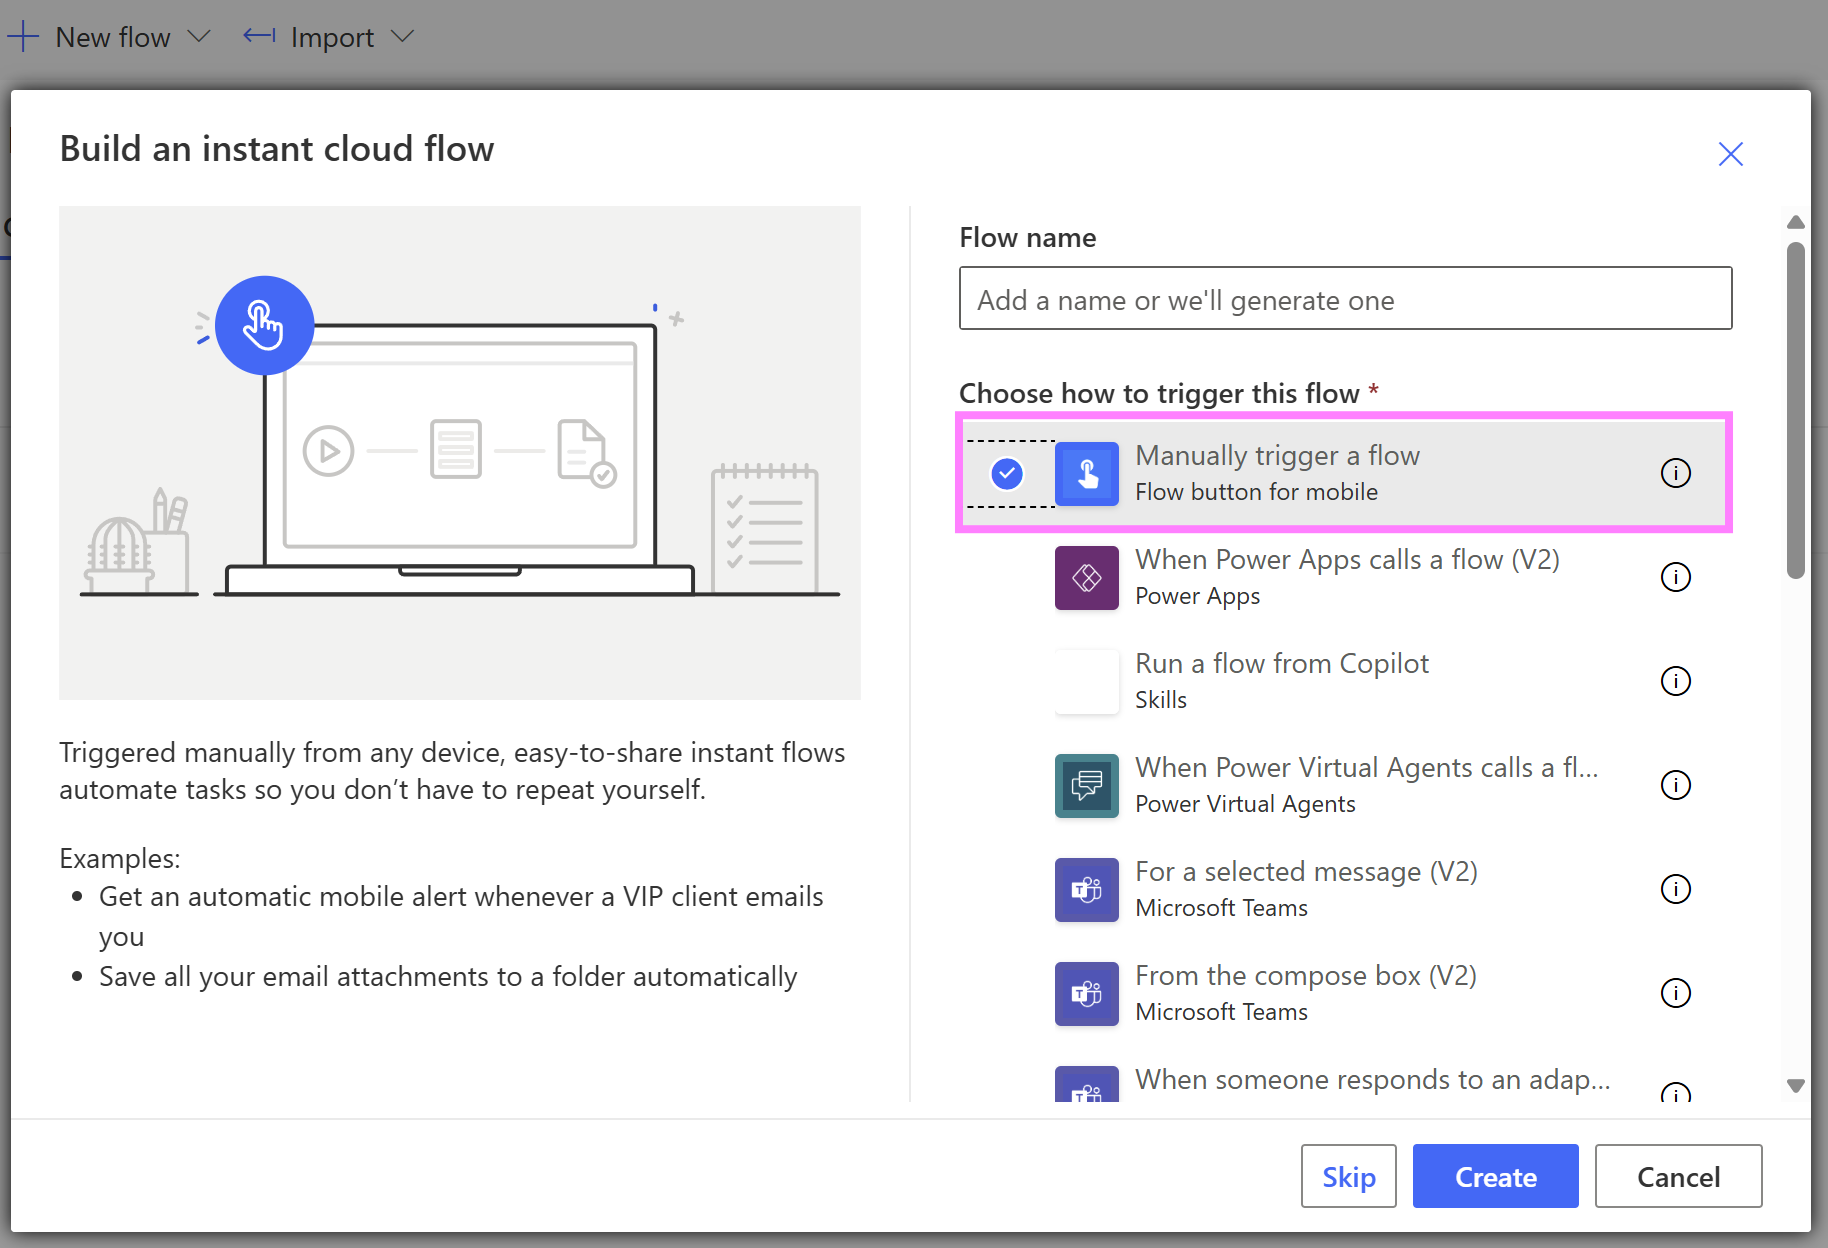Show info for Power Virtual Agents trigger

coord(1676,785)
